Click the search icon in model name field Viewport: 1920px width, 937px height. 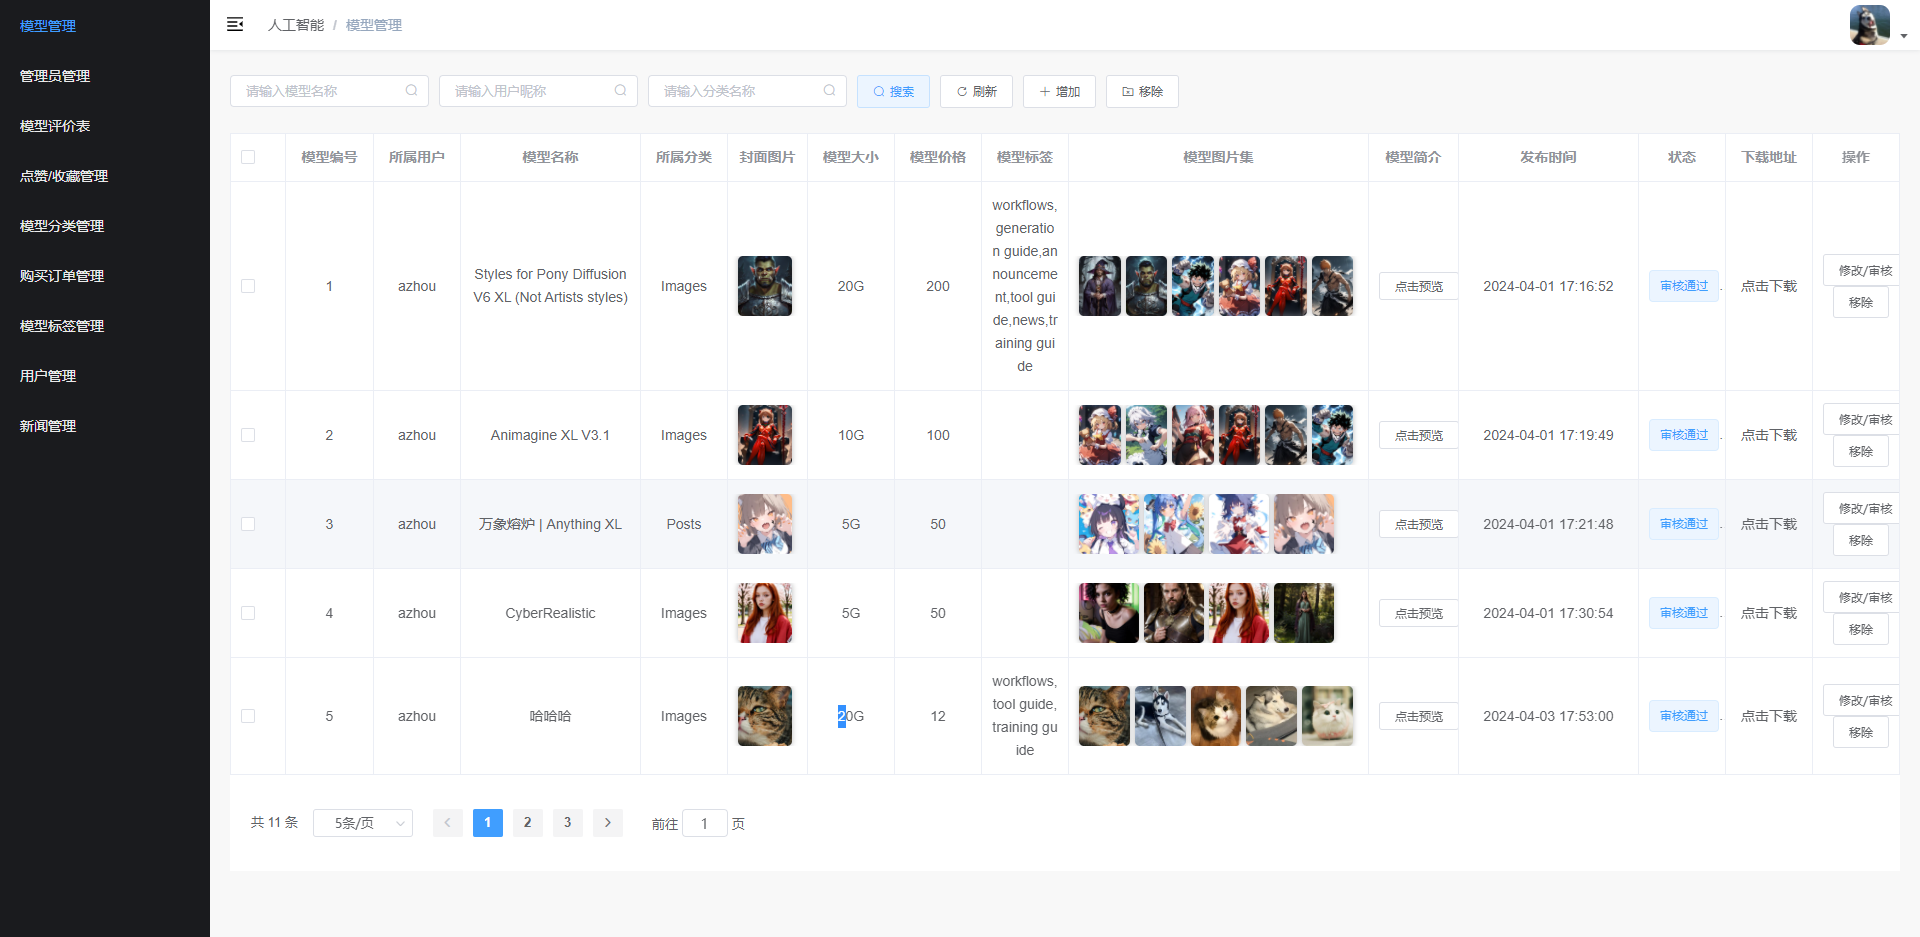click(411, 91)
